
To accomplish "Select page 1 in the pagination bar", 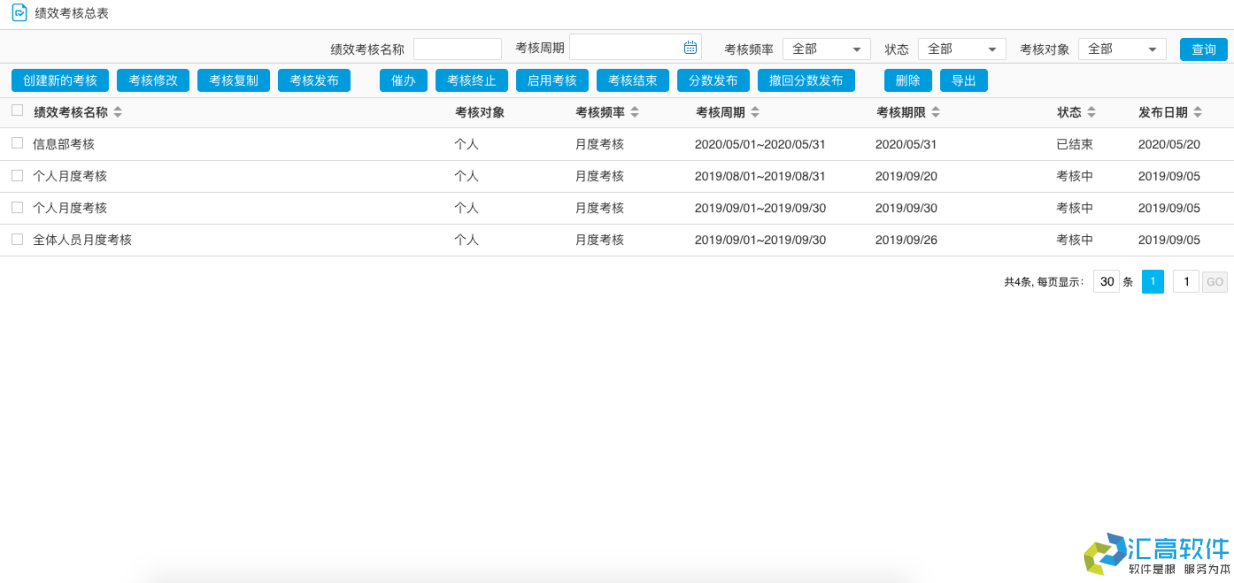I will [1152, 281].
